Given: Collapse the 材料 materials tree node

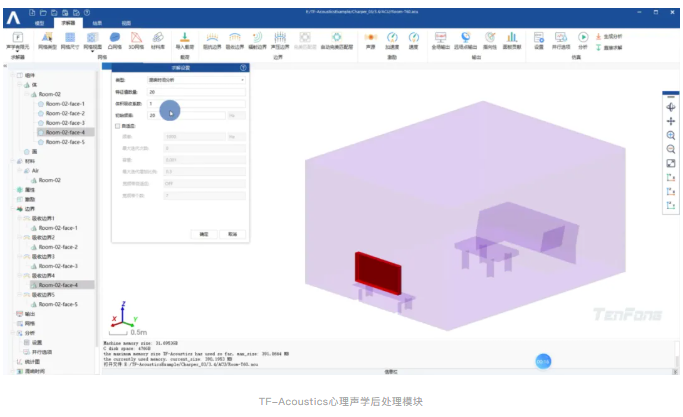Looking at the screenshot, I should [x=13, y=161].
